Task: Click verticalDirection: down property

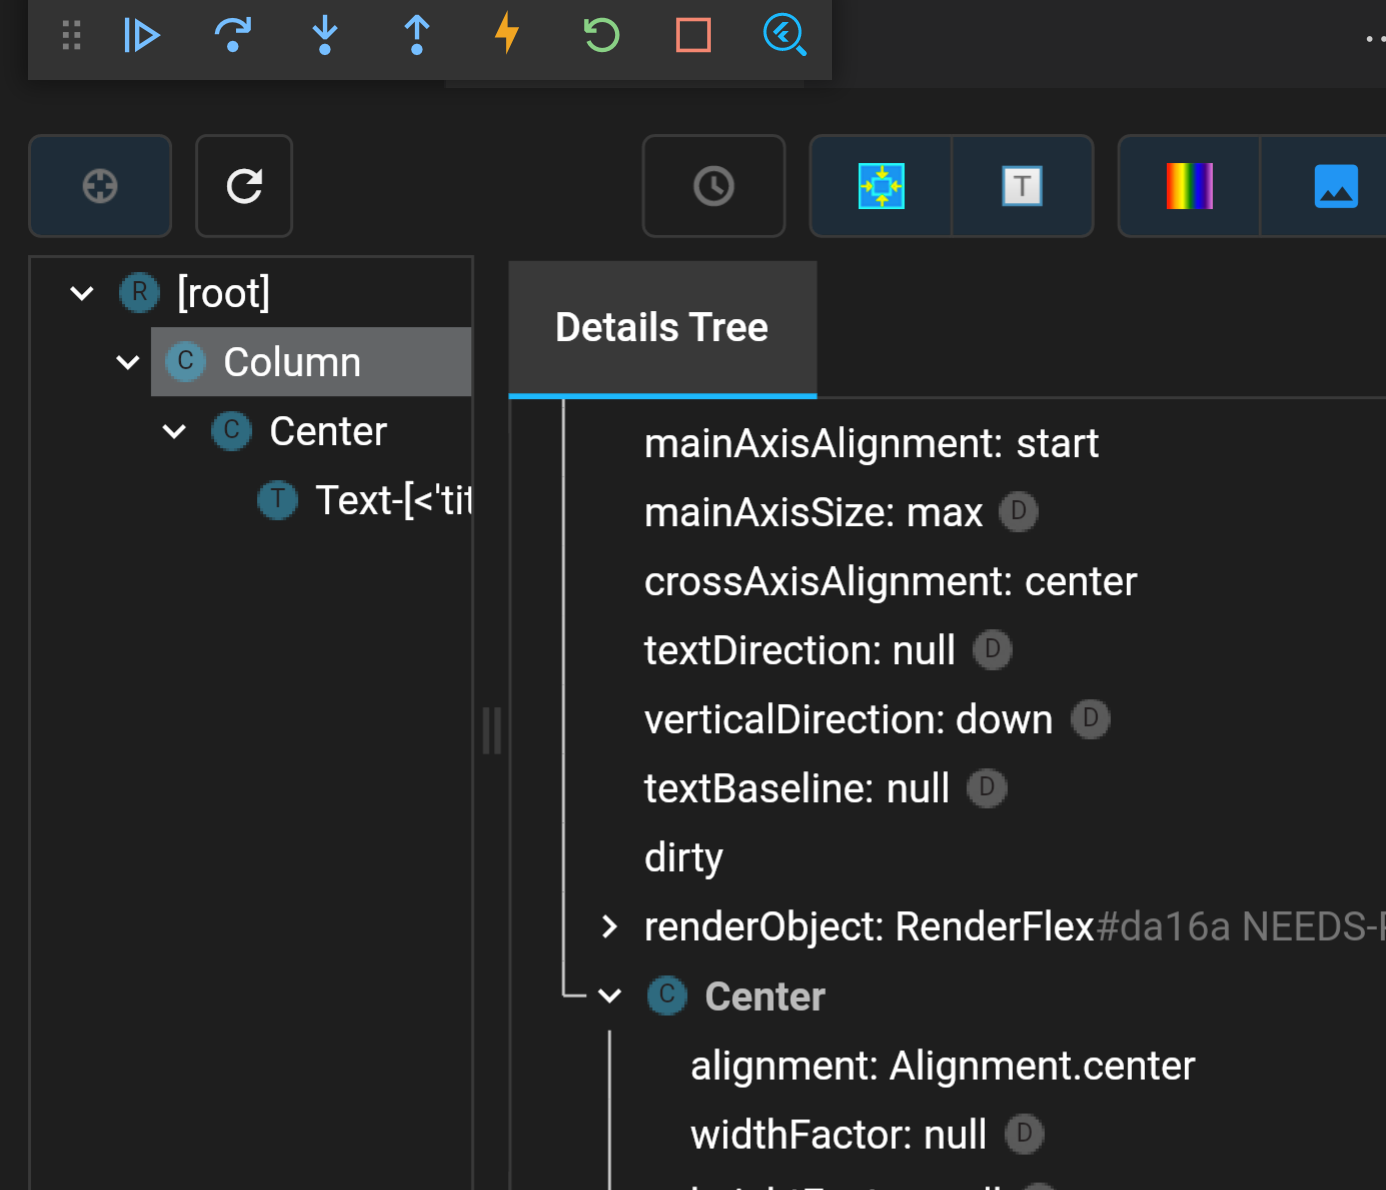Action: click(848, 720)
